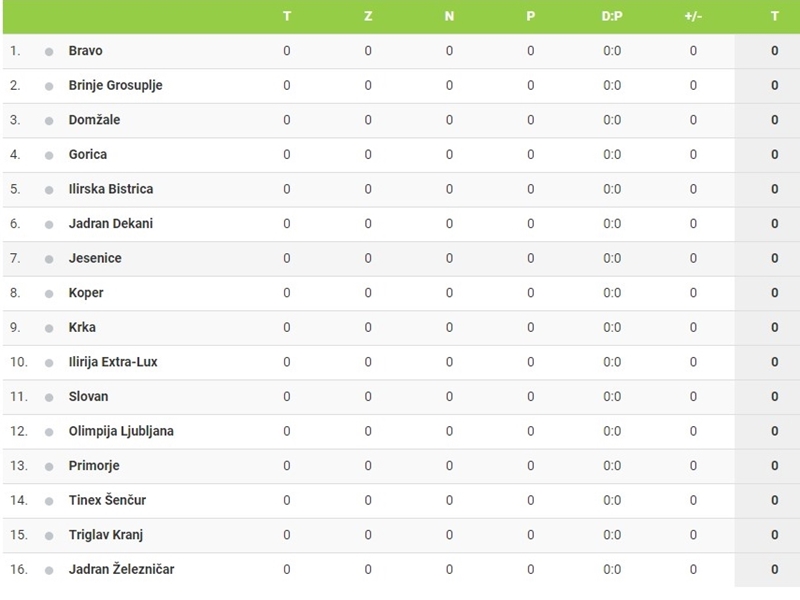Click the grey dot beside Olimpija Ljubljana
The width and height of the screenshot is (800, 600).
(49, 432)
